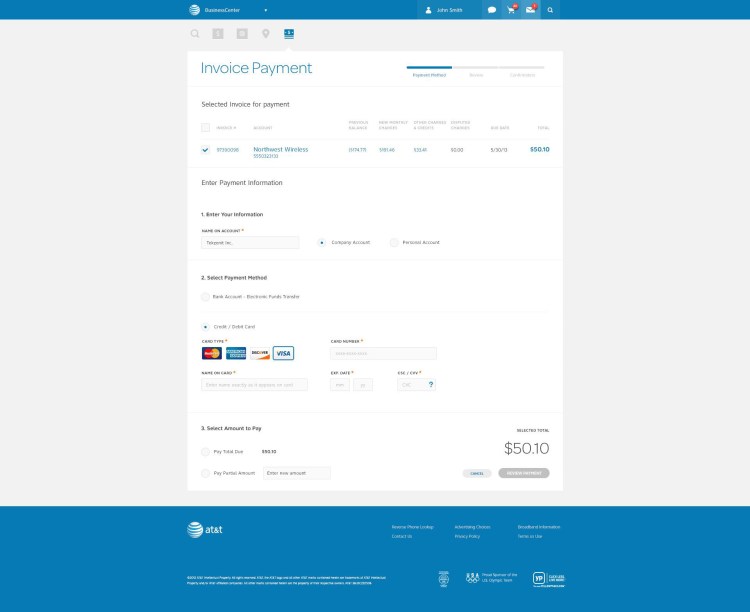
Task: Choose the Visa card type
Action: (284, 353)
